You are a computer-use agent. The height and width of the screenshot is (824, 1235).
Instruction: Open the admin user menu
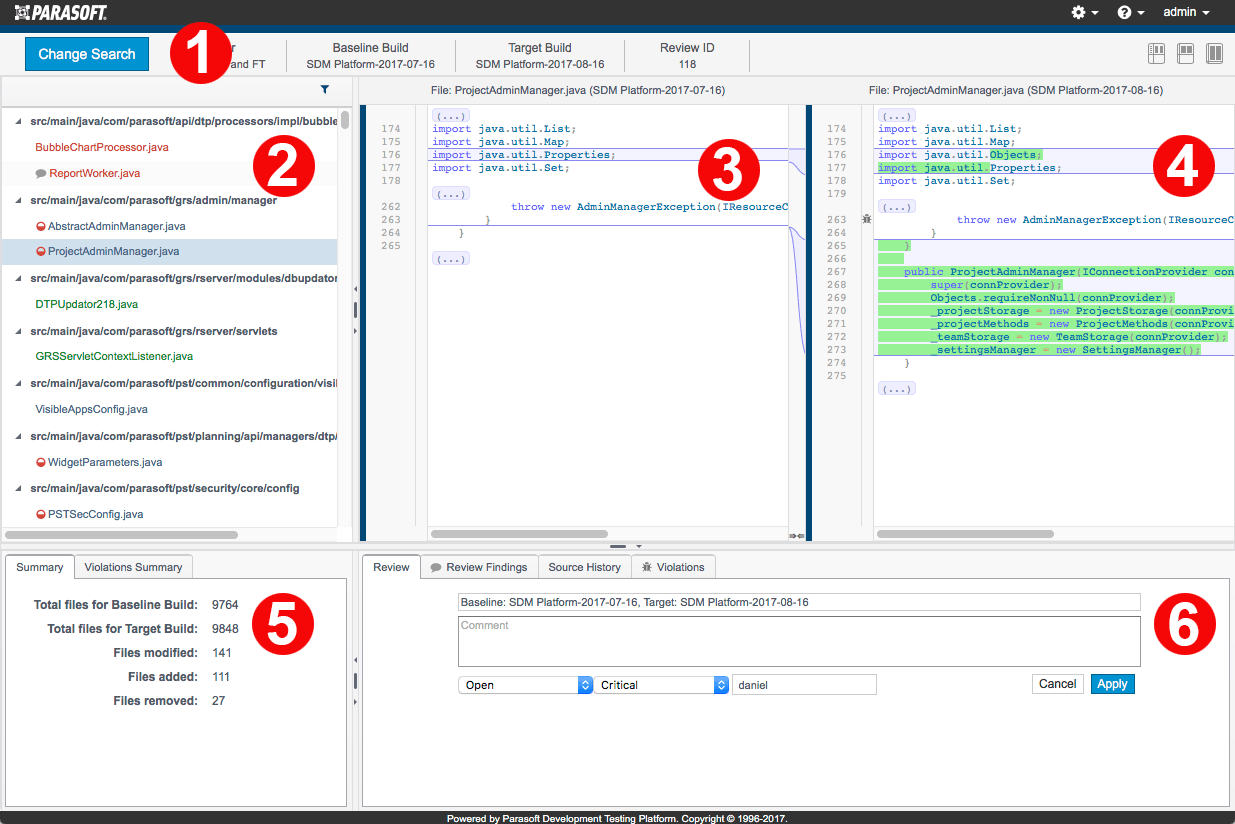click(x=1186, y=12)
